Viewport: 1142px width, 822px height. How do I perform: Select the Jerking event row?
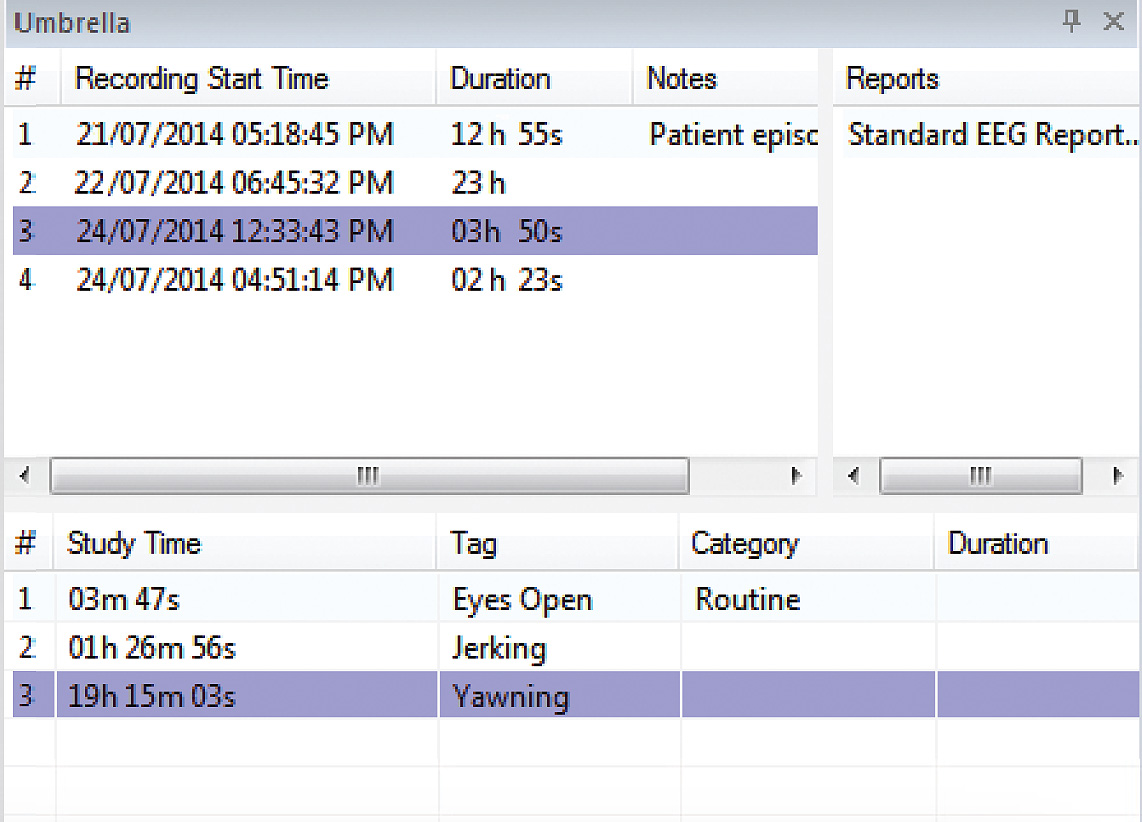498,648
